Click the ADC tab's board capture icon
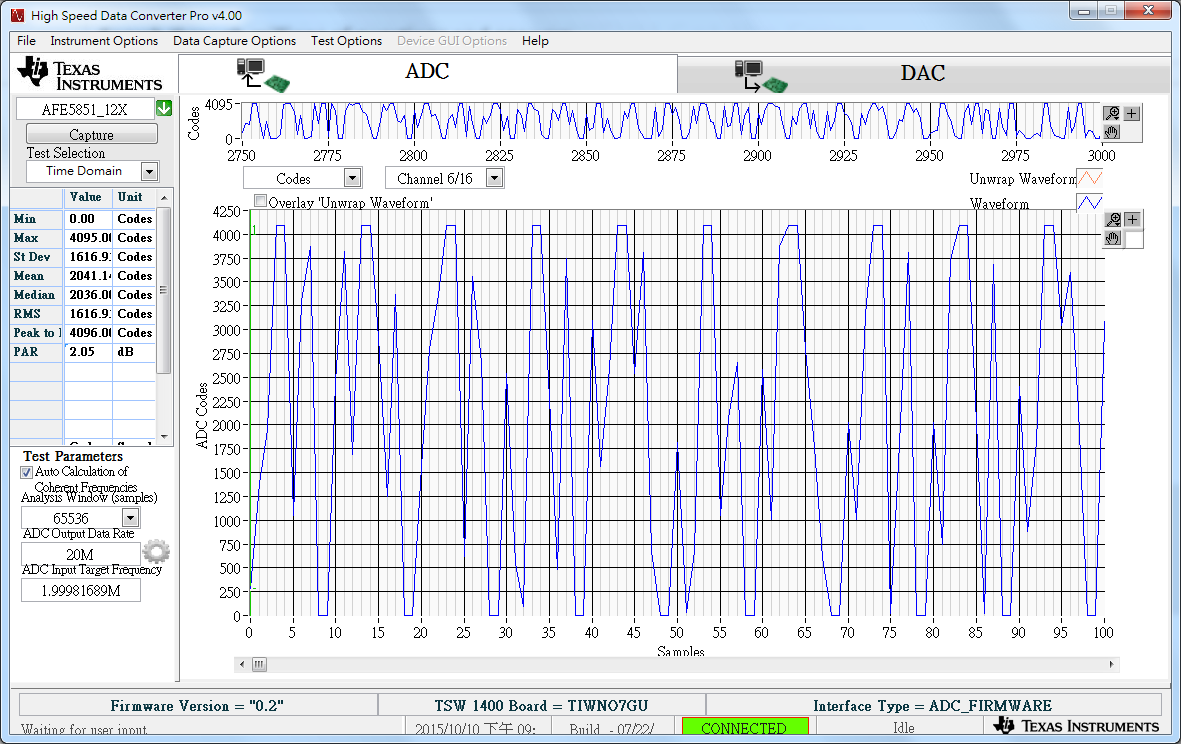 (263, 75)
